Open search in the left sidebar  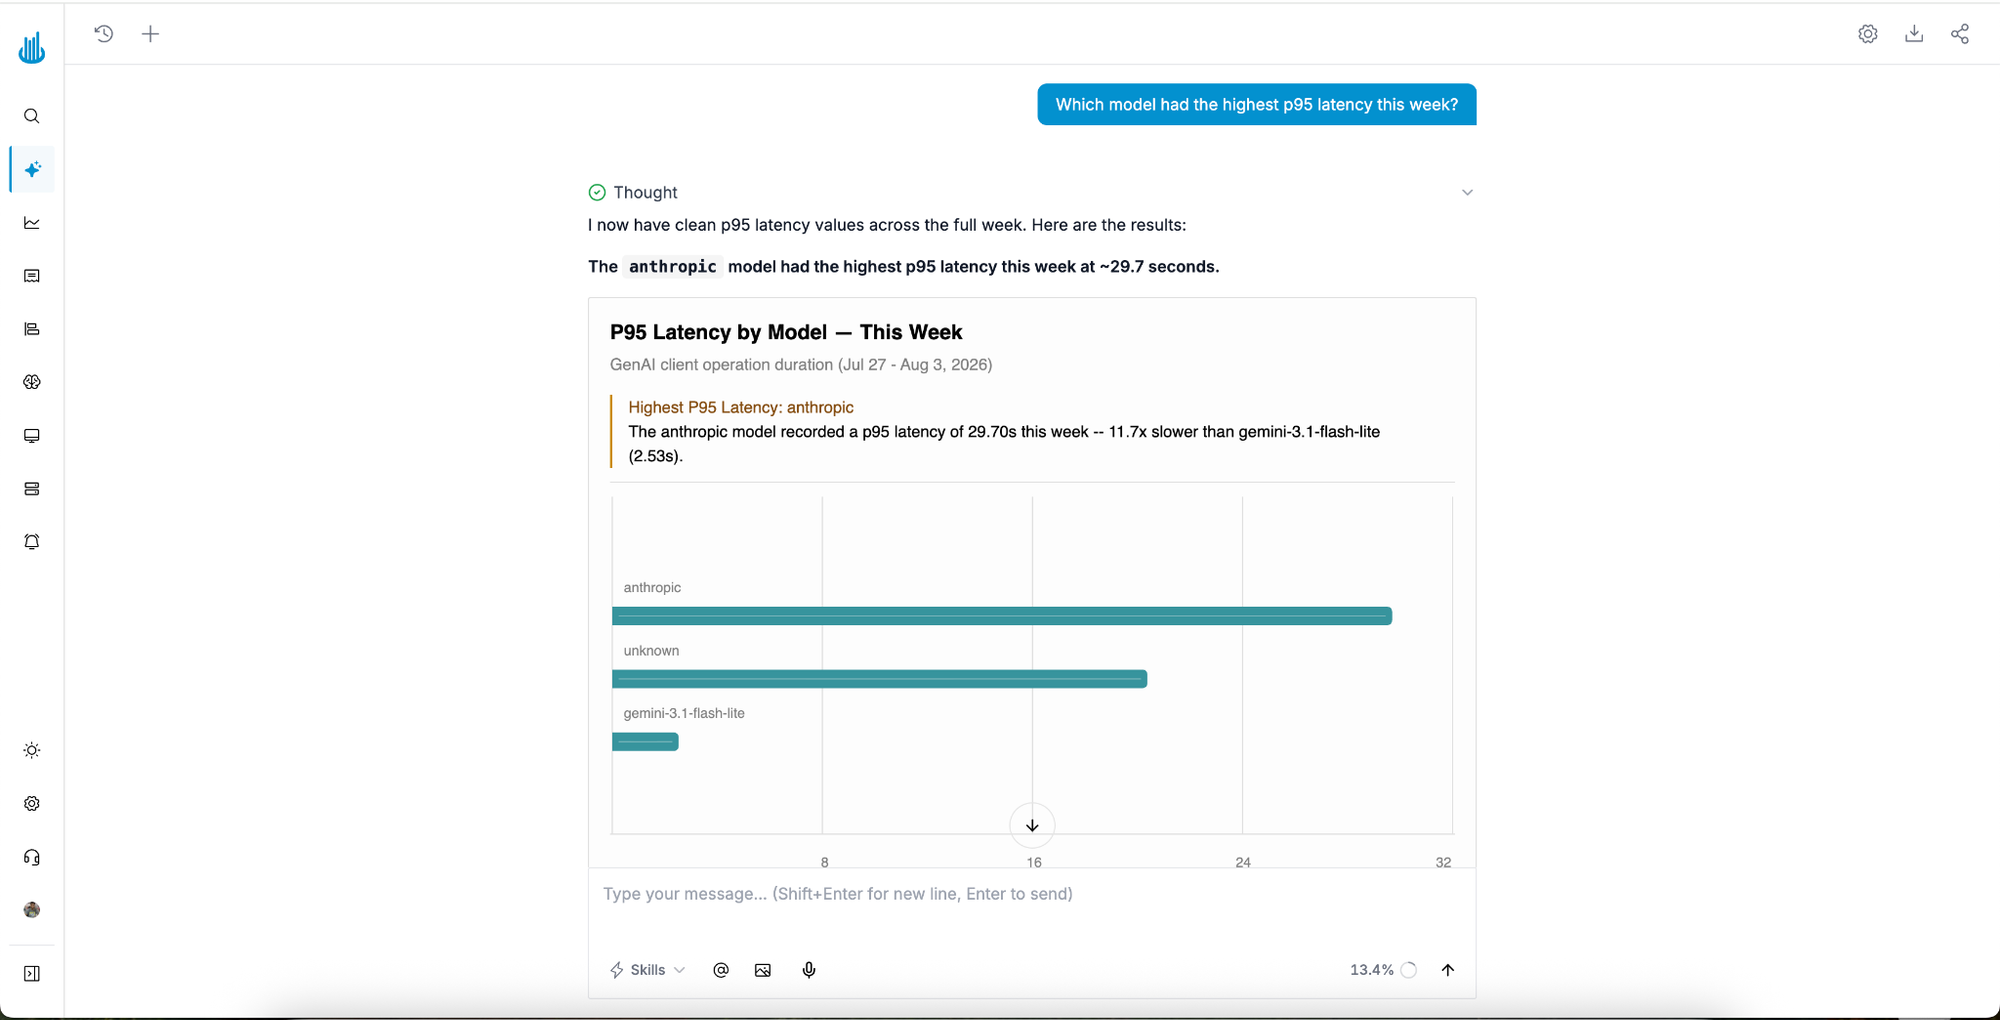pyautogui.click(x=32, y=116)
